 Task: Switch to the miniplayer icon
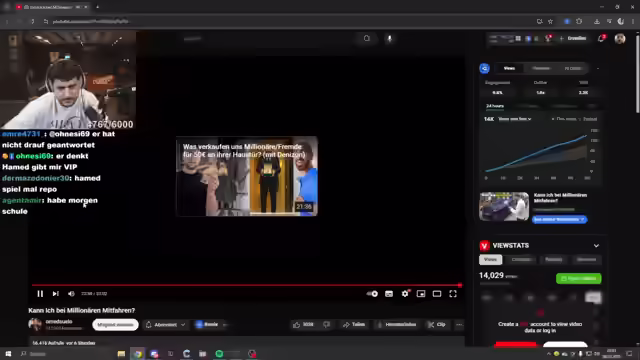pyautogui.click(x=421, y=293)
